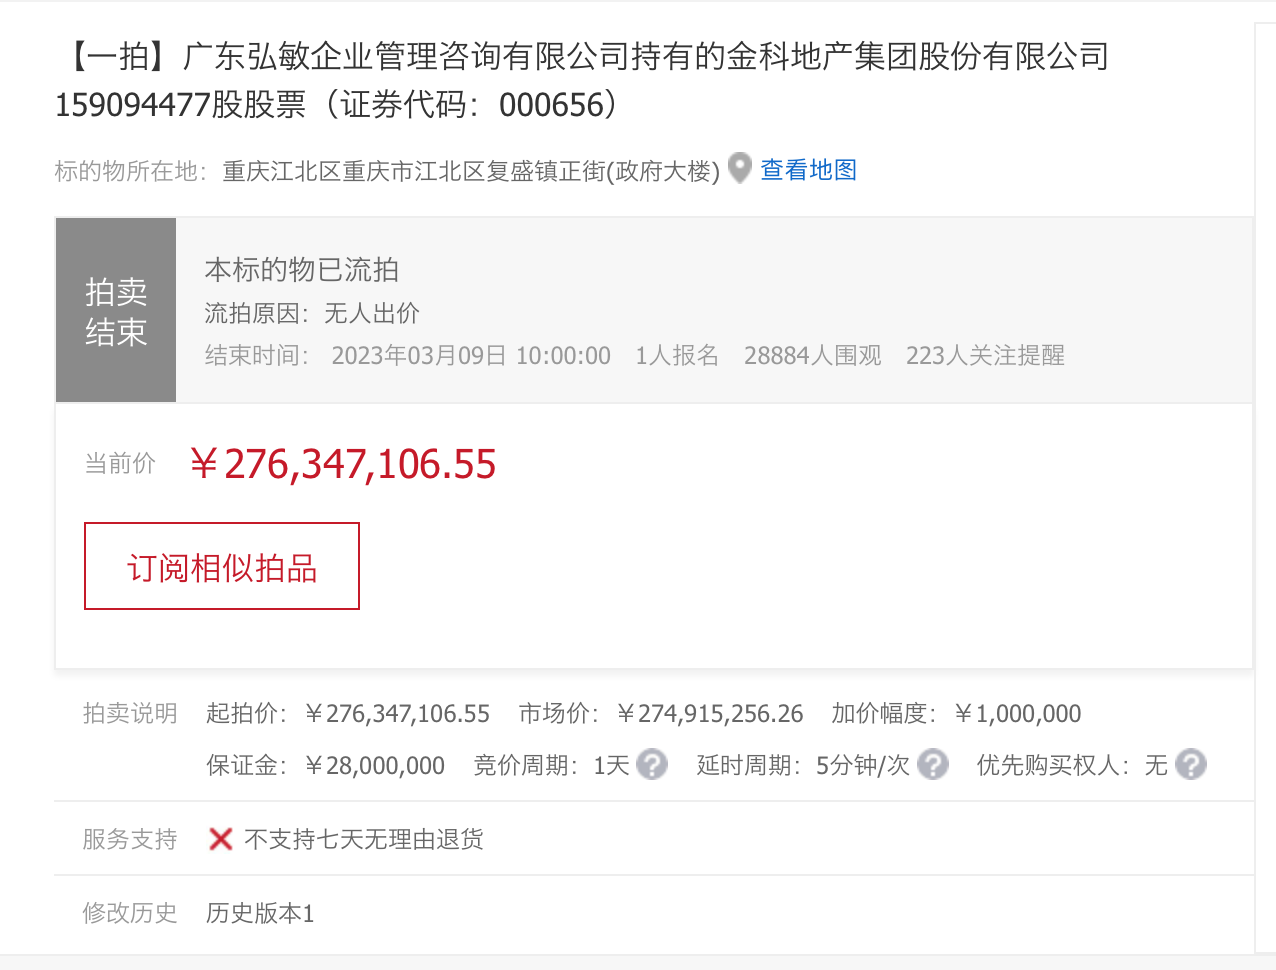Screen dimensions: 1276x970
Task: Click the 流拍原因: 无人出价 text
Action: 312,314
